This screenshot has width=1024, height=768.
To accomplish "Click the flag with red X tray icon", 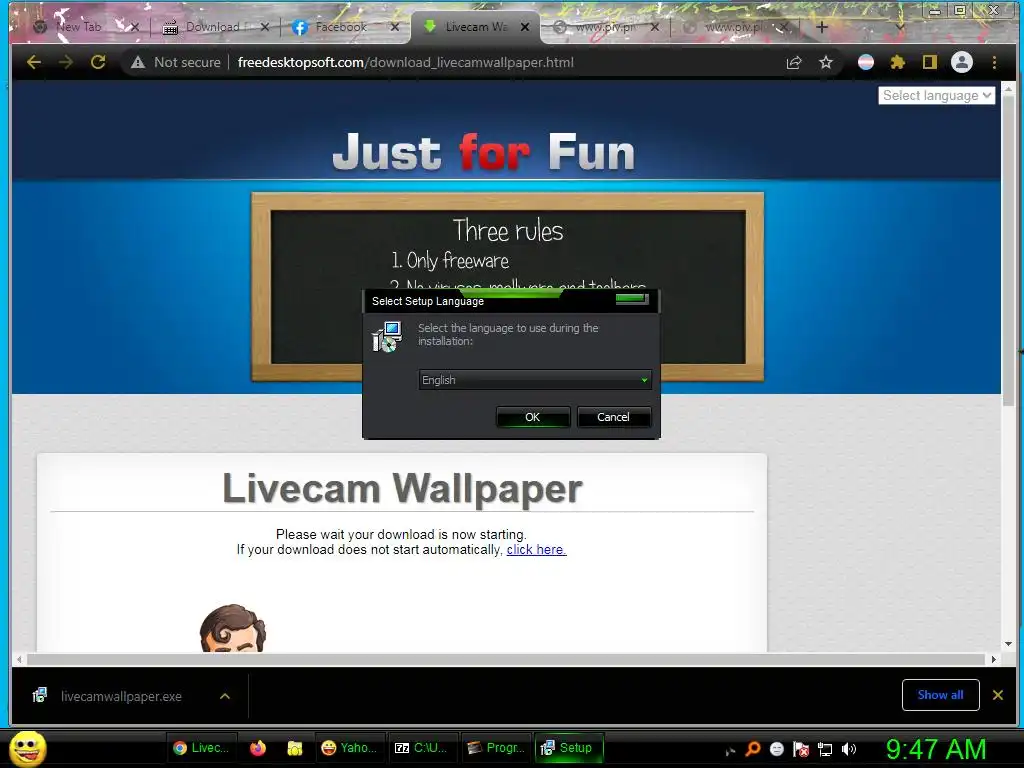I will [801, 749].
